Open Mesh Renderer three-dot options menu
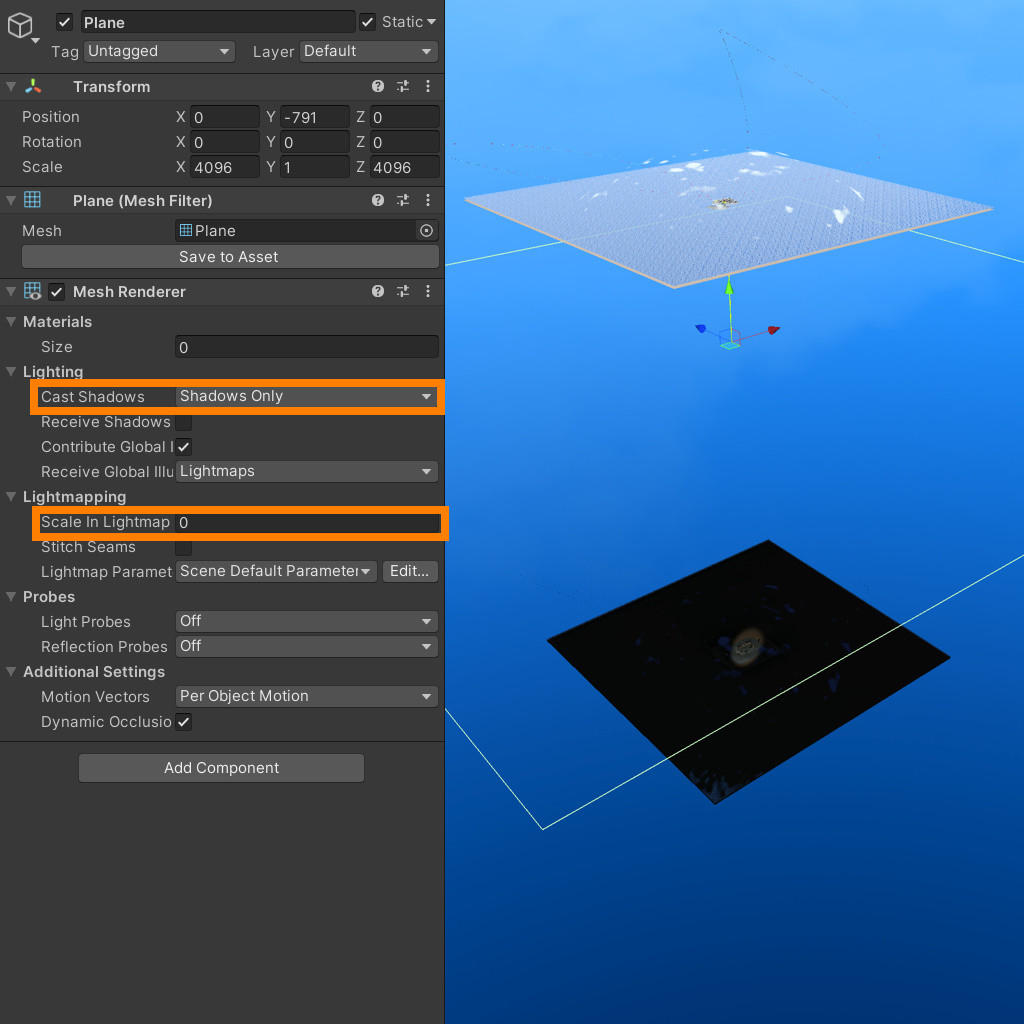 pos(428,291)
